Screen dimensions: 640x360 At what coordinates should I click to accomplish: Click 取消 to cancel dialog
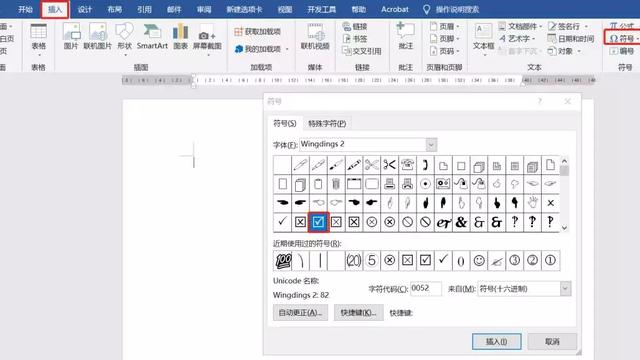click(552, 341)
